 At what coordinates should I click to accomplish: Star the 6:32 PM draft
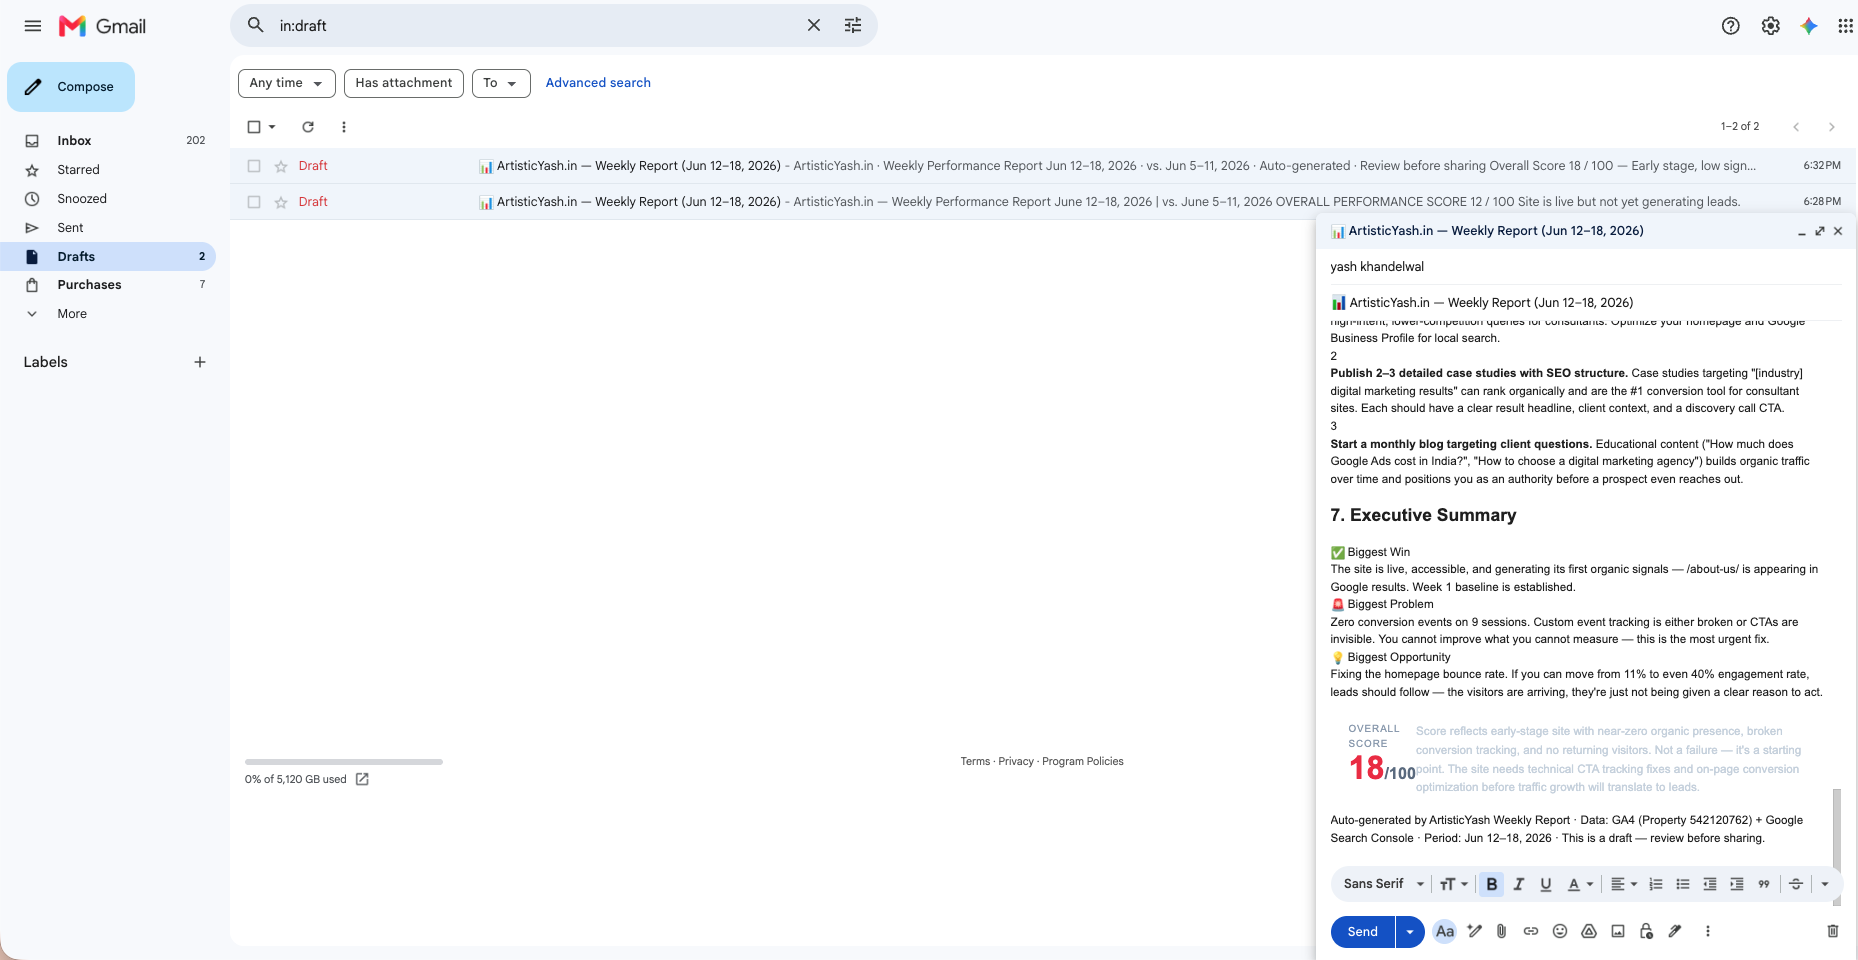[281, 166]
